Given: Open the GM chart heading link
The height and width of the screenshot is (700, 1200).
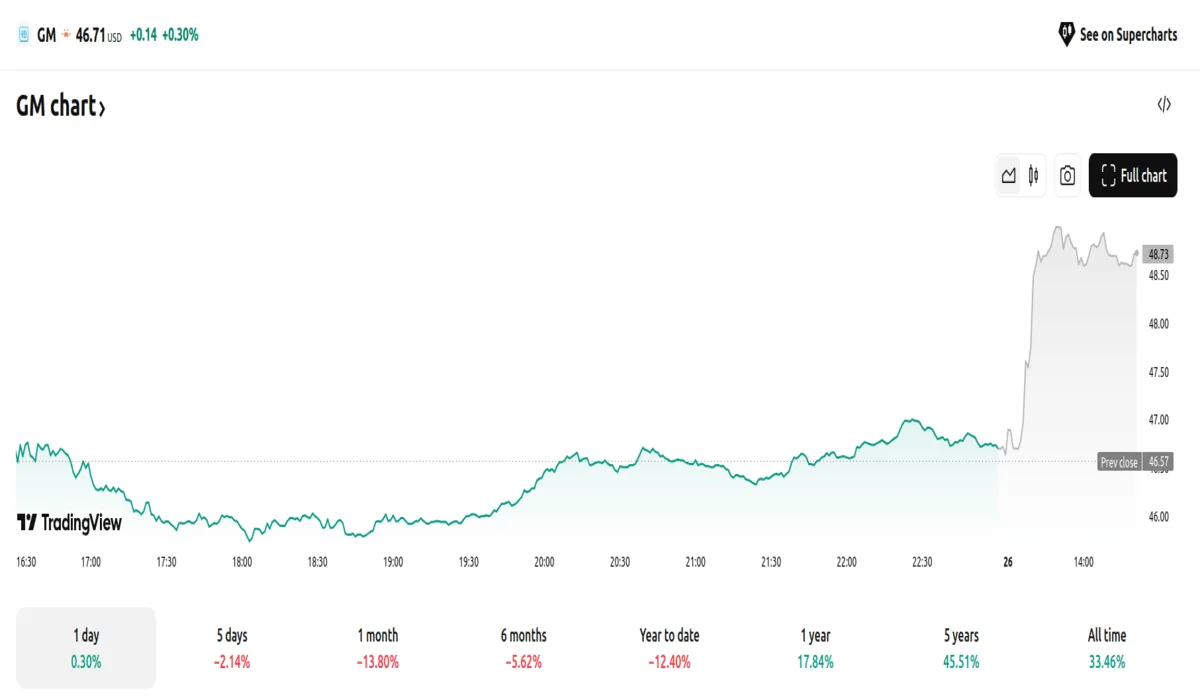Looking at the screenshot, I should (60, 106).
